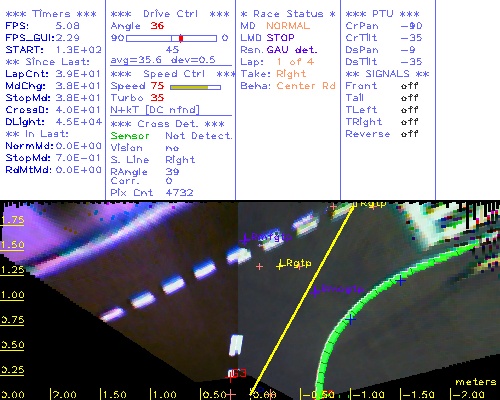Click the green road edge curve
Viewport: 500px width, 400px height.
[x=367, y=307]
